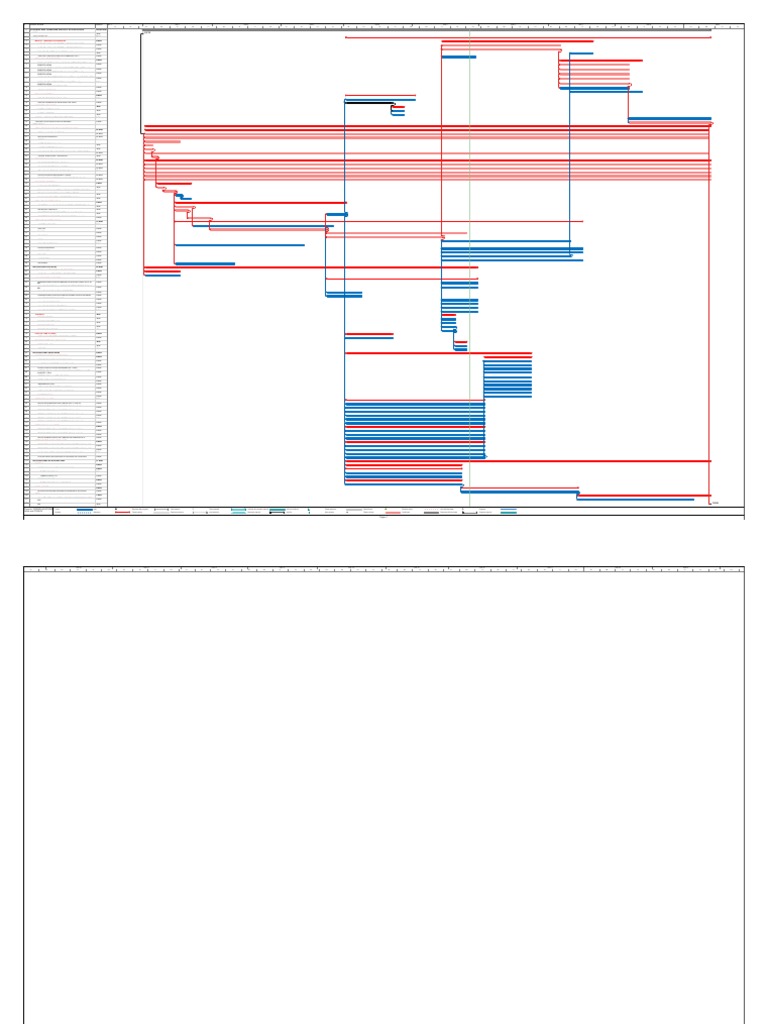Select the row ID column of the task table

tap(27, 266)
